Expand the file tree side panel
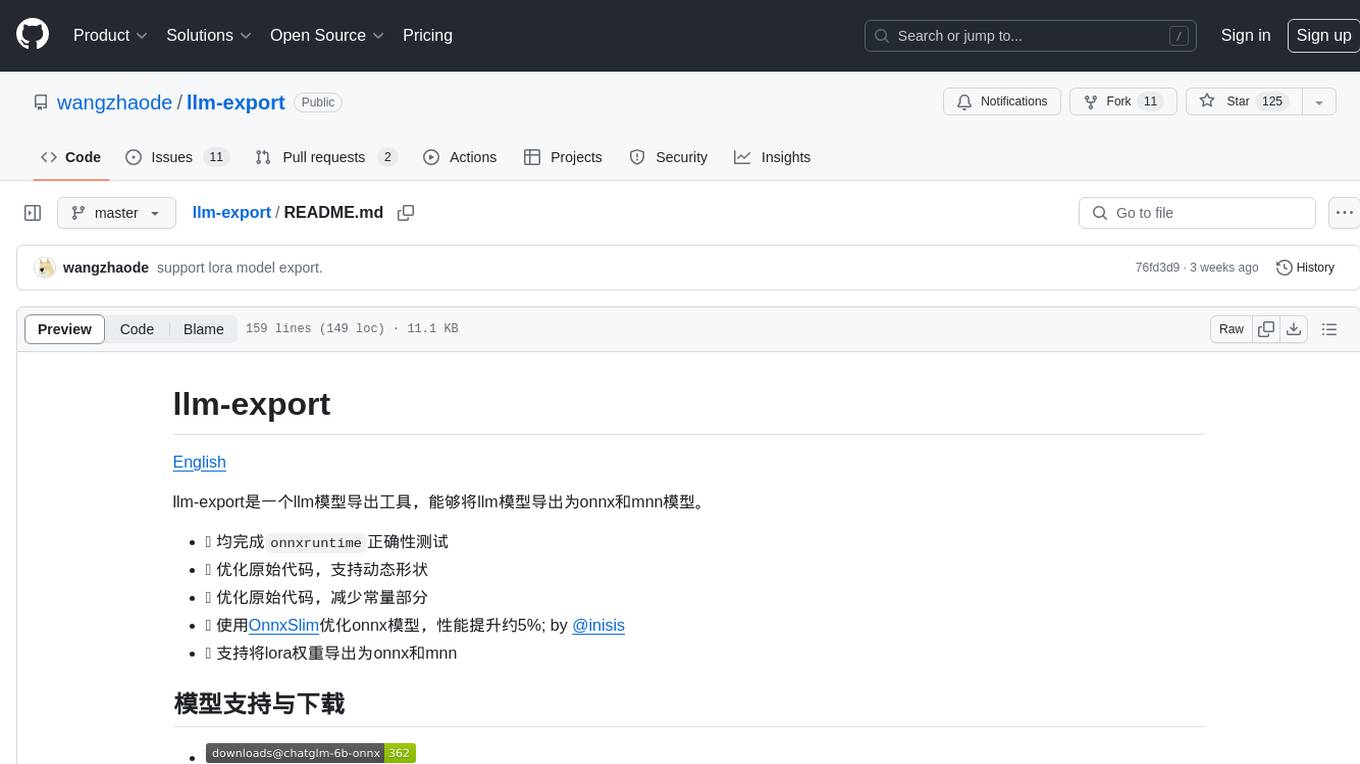This screenshot has width=1360, height=764. tap(33, 213)
